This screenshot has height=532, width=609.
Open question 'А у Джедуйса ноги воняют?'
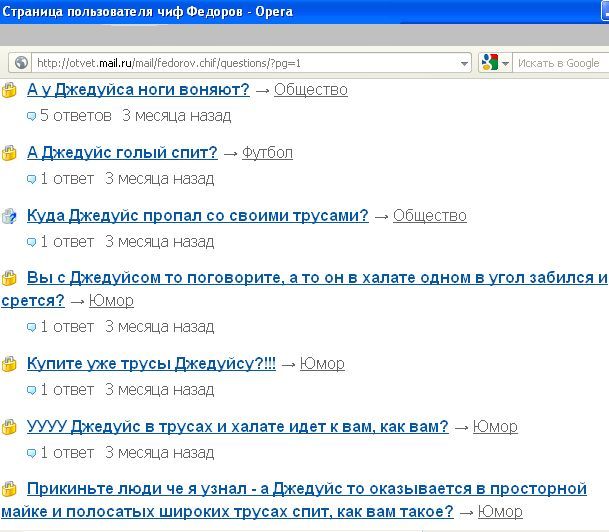click(138, 90)
